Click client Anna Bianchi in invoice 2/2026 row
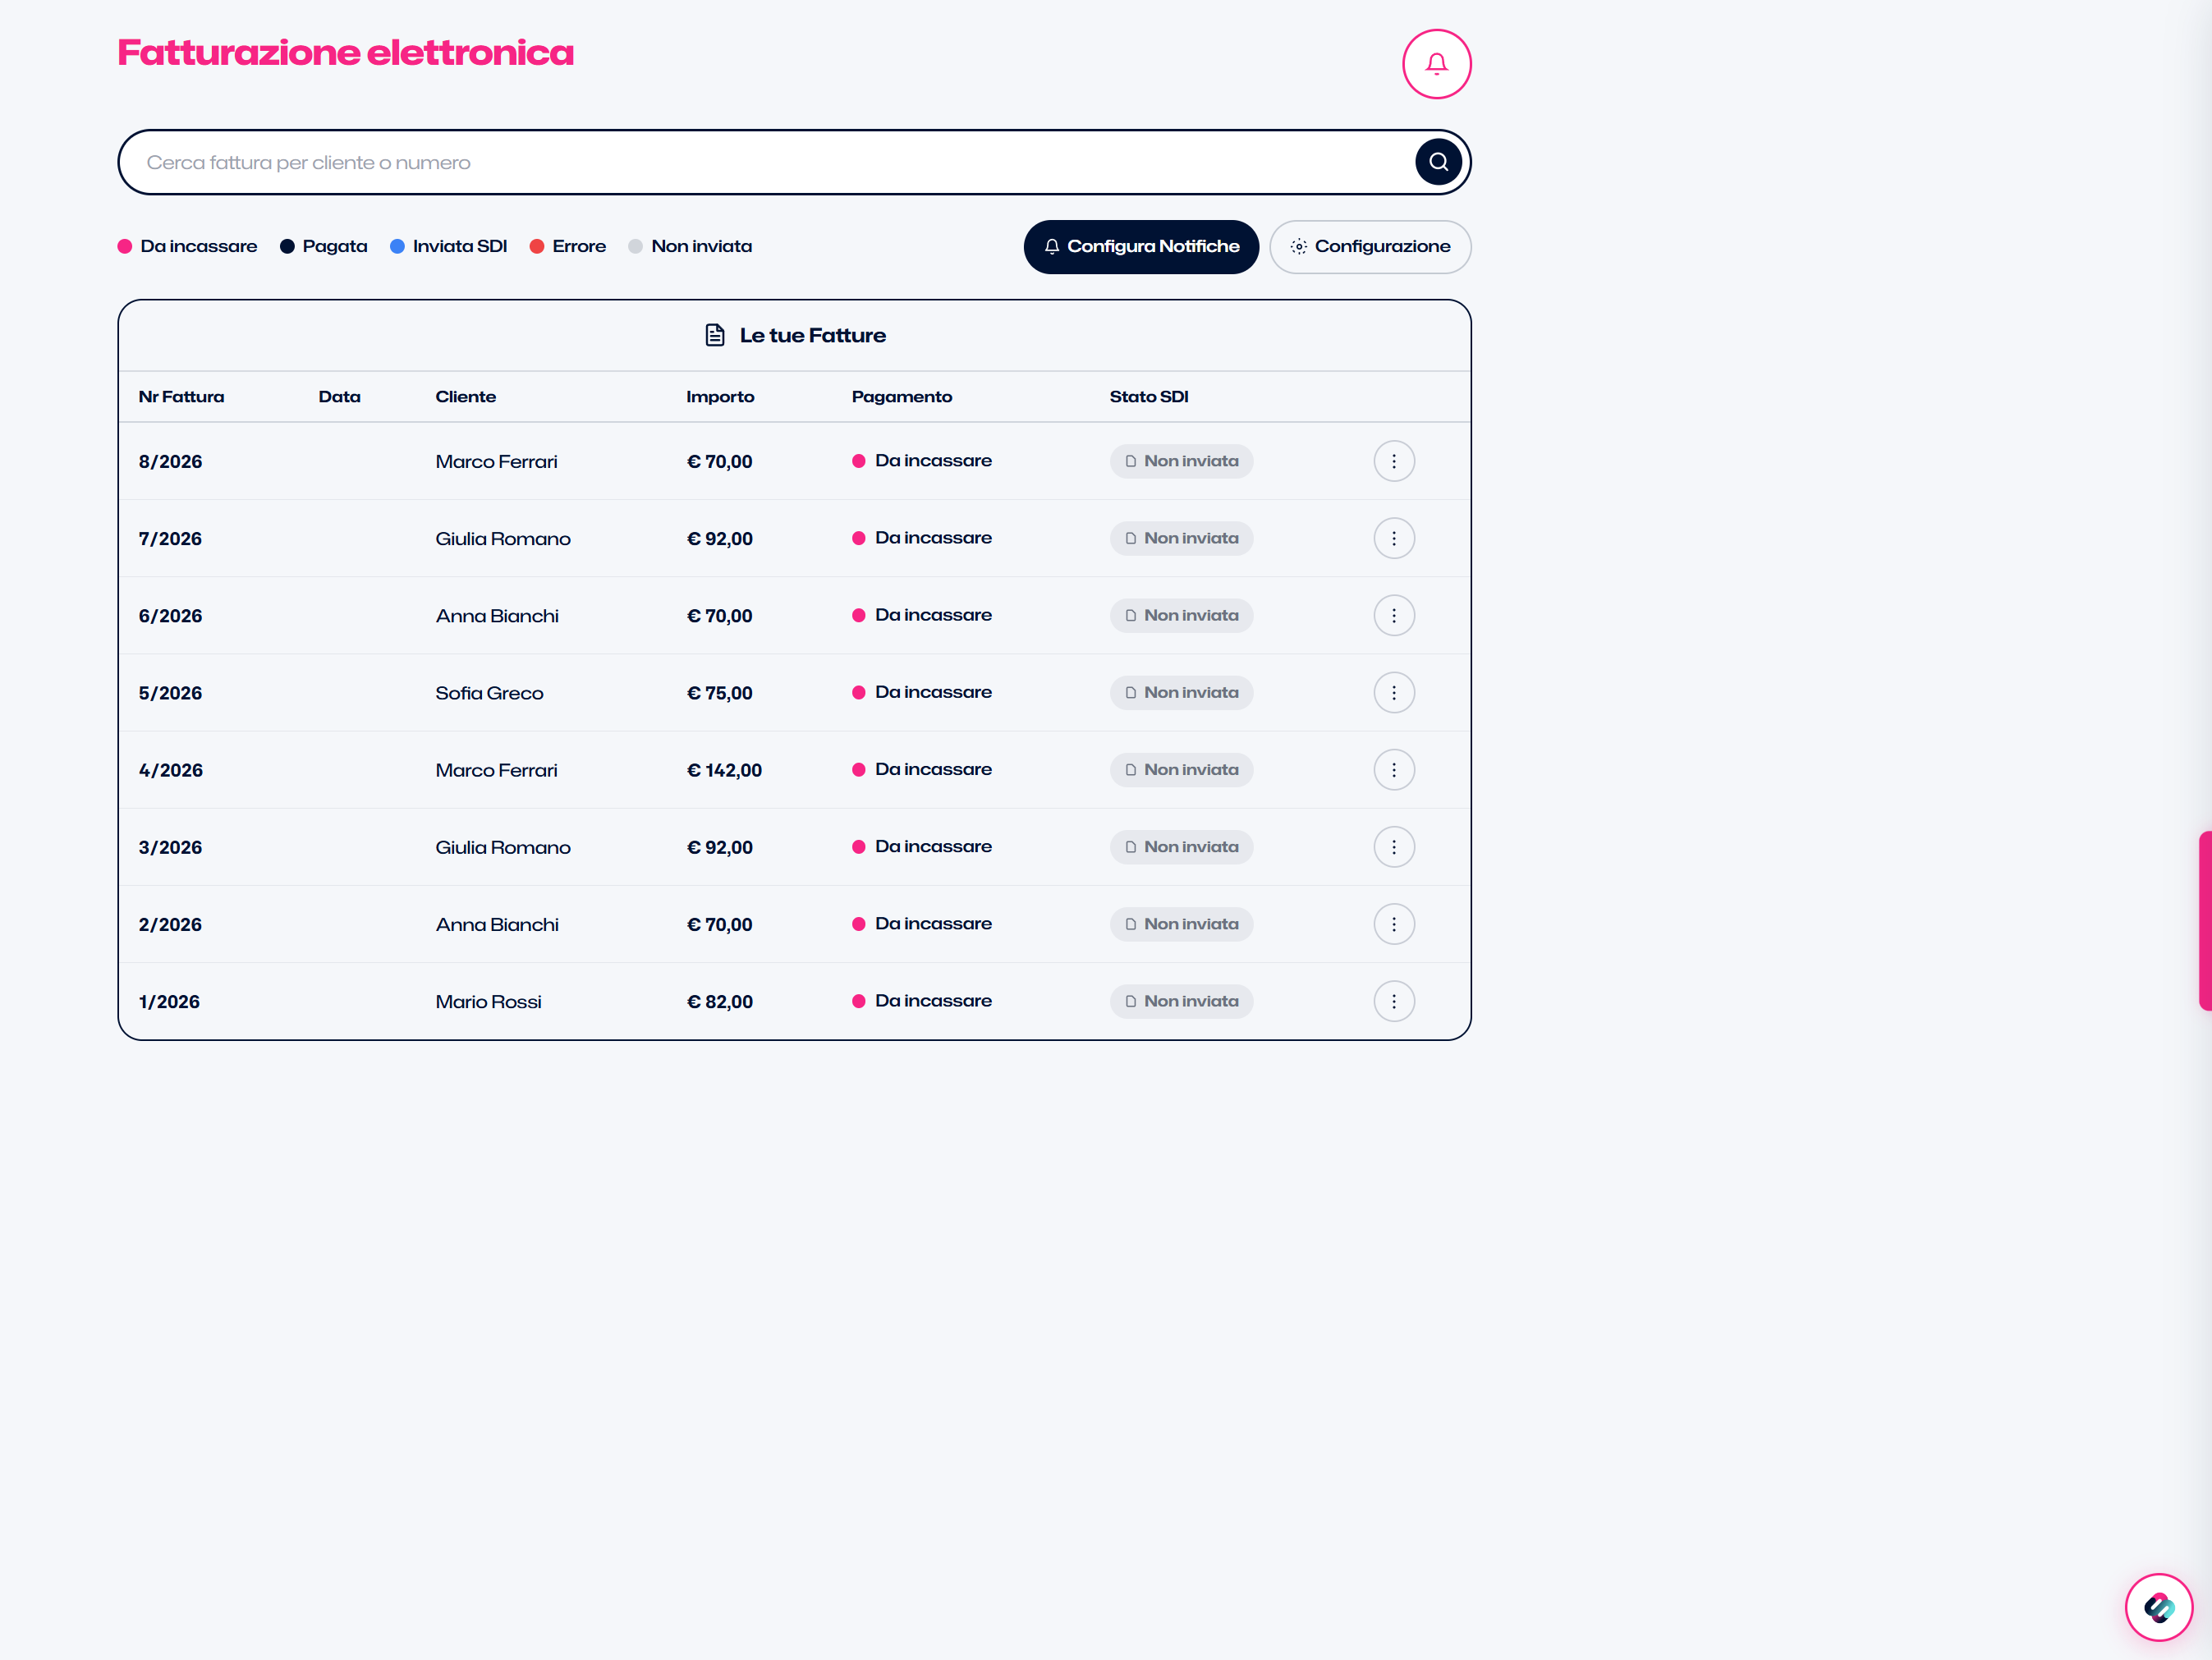The width and height of the screenshot is (2212, 1660). (497, 925)
